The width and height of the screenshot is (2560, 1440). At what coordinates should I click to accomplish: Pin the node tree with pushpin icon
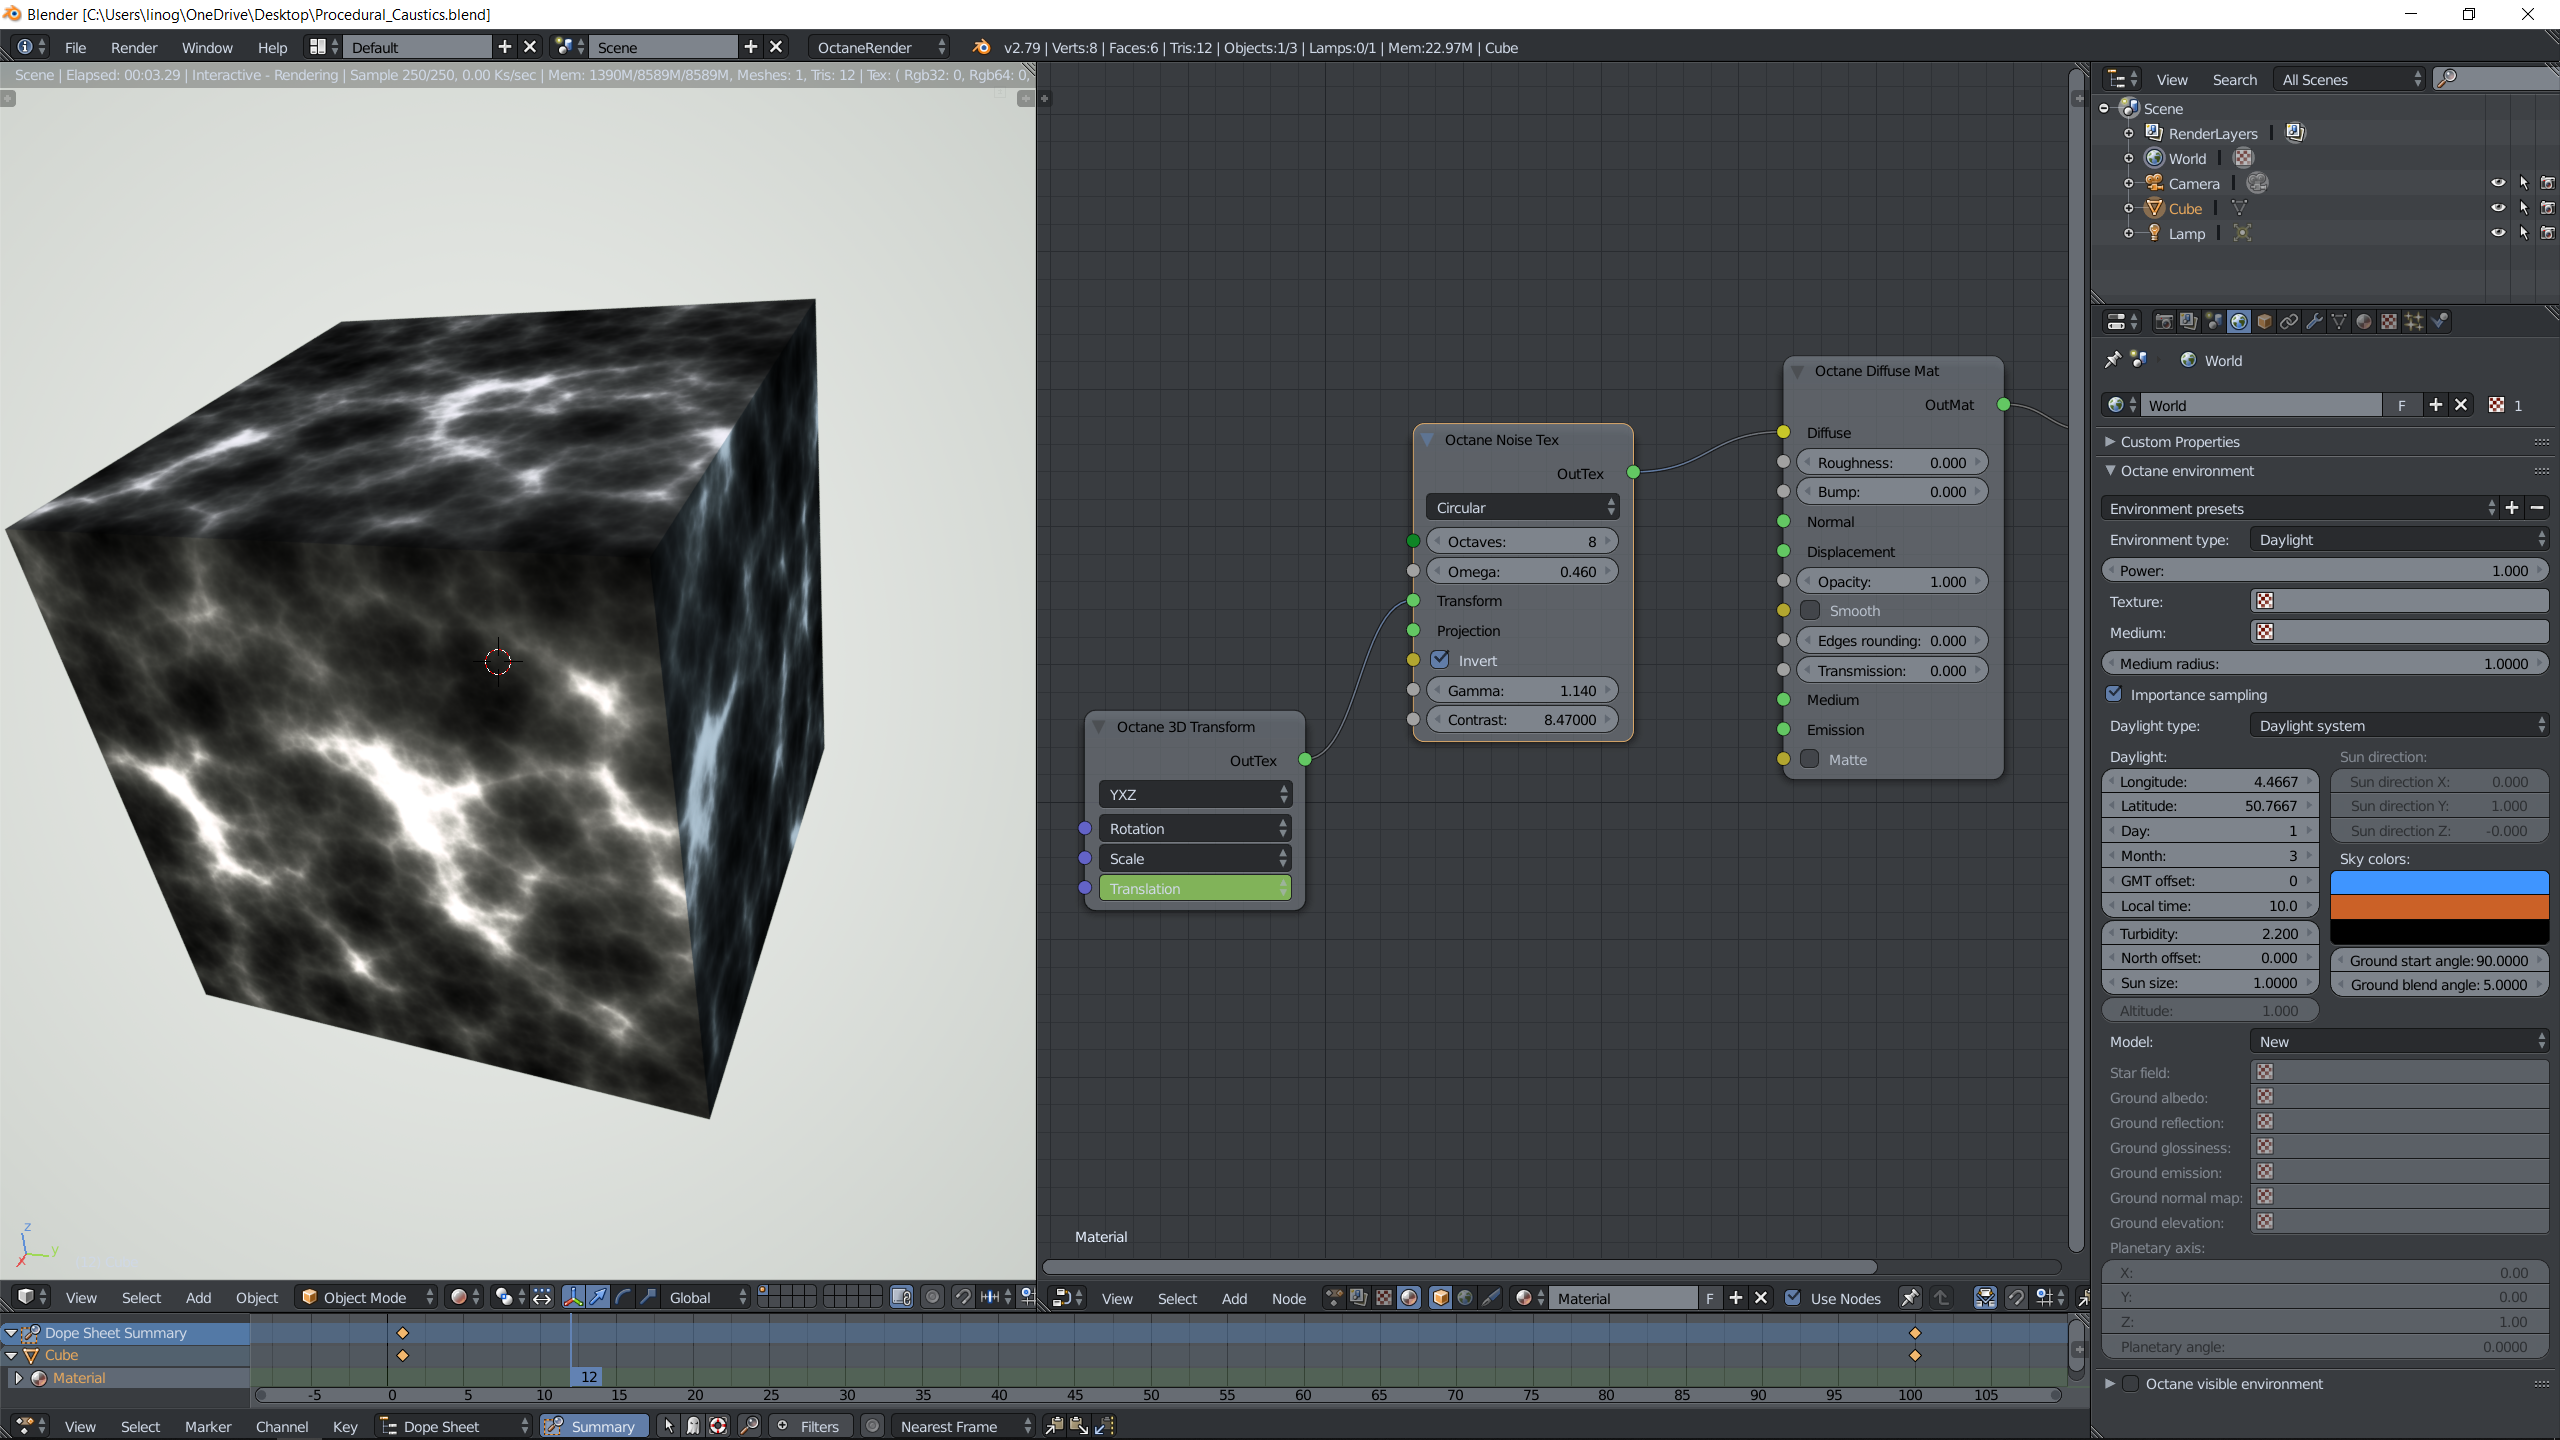click(1909, 1297)
